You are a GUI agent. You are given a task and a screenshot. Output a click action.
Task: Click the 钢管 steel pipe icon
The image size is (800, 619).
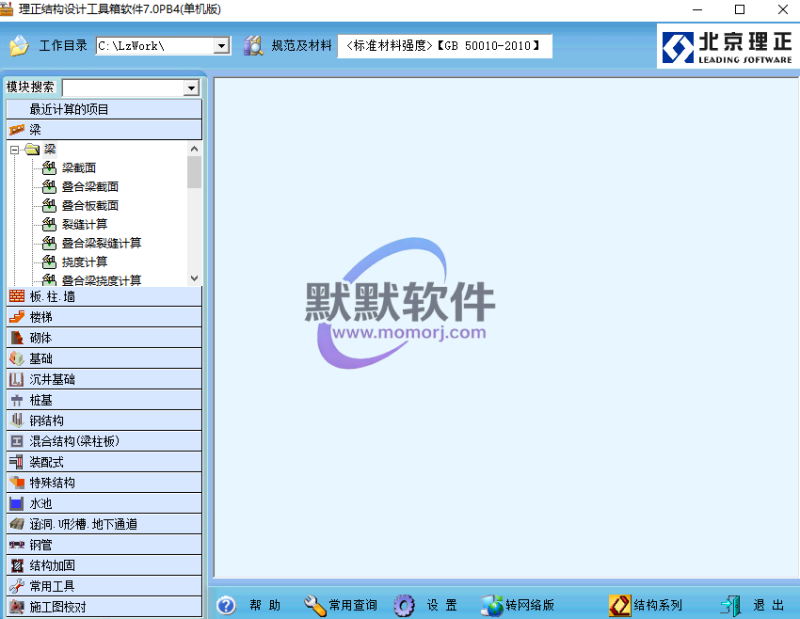tap(17, 544)
